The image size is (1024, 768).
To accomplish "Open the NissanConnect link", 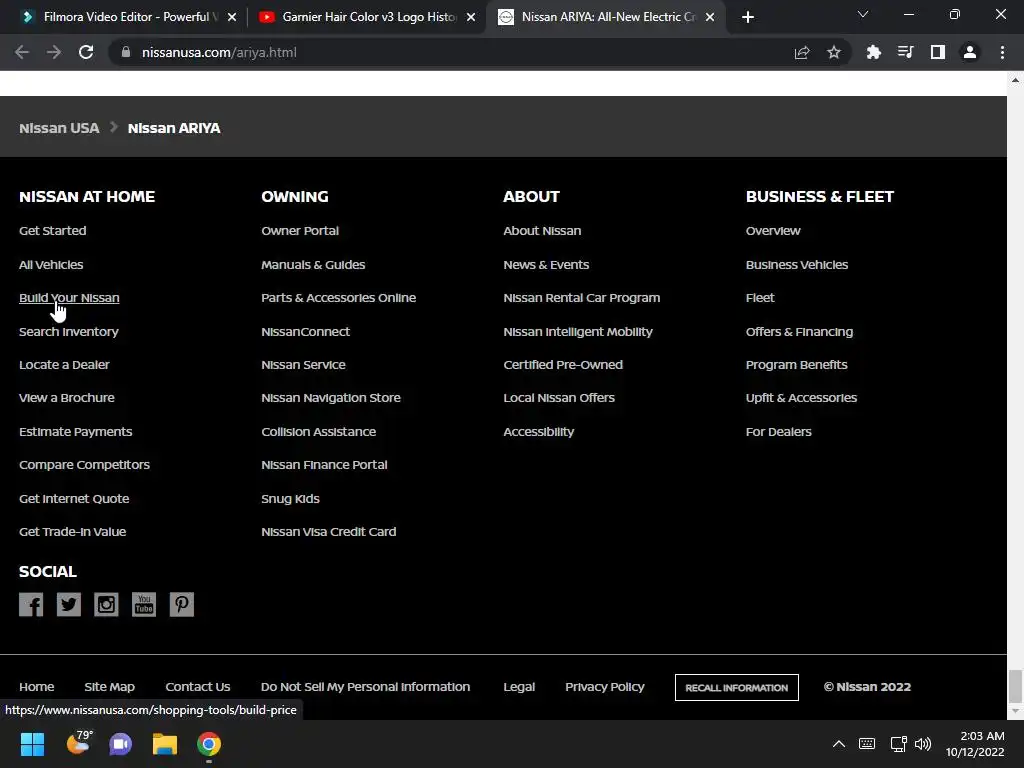I will [x=306, y=332].
